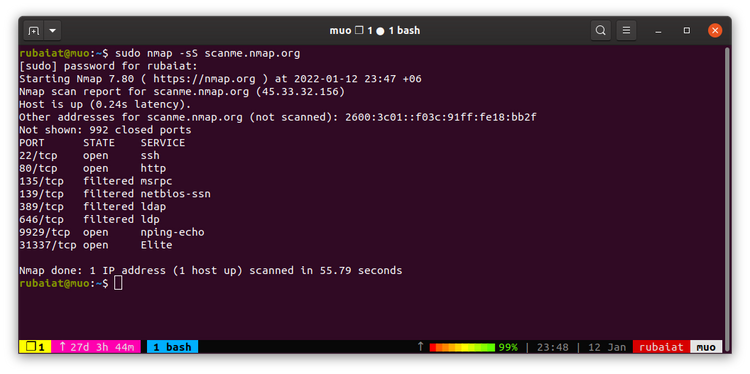
Task: Close the terminal with the orange button
Action: coord(715,31)
